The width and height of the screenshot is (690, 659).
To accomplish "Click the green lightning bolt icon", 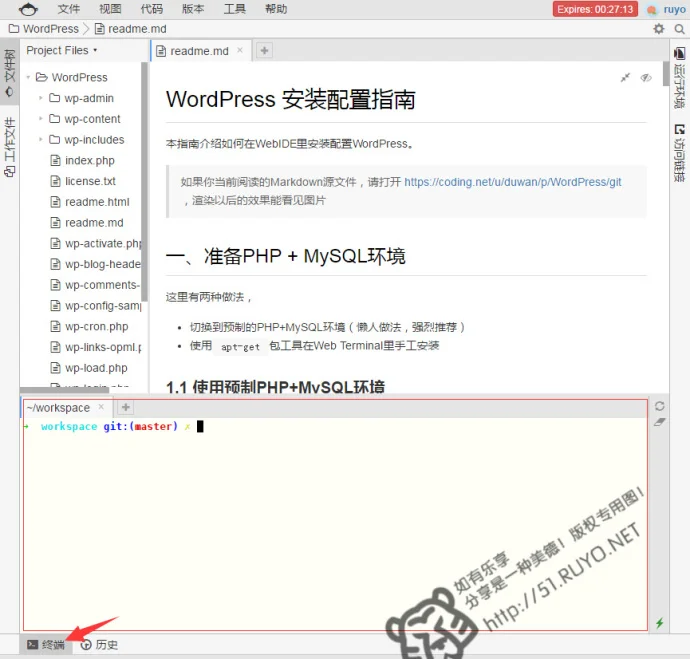I will point(659,623).
